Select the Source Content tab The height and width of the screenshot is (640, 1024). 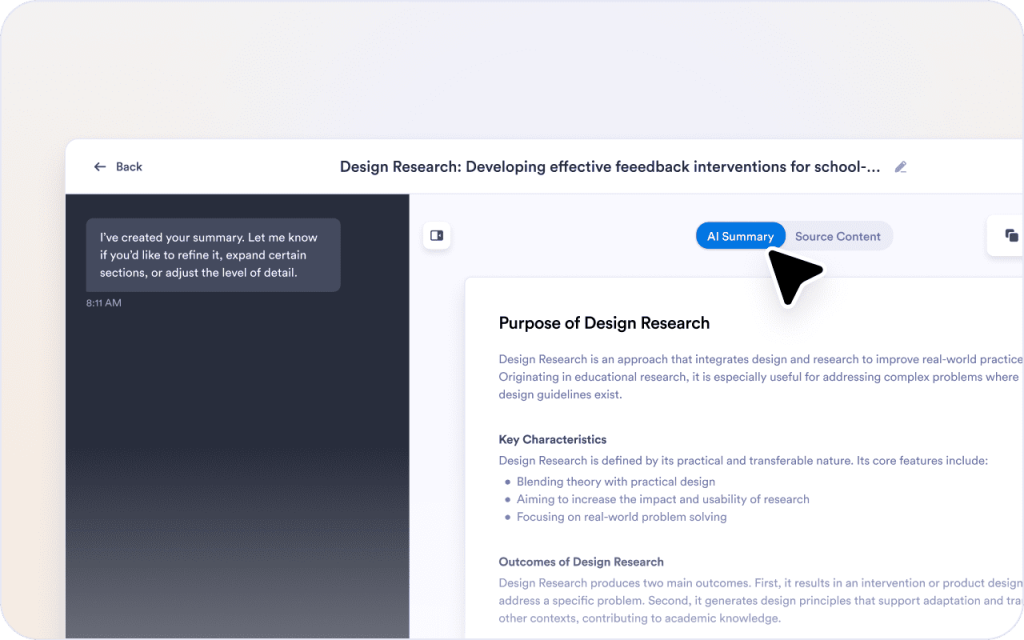click(x=838, y=236)
